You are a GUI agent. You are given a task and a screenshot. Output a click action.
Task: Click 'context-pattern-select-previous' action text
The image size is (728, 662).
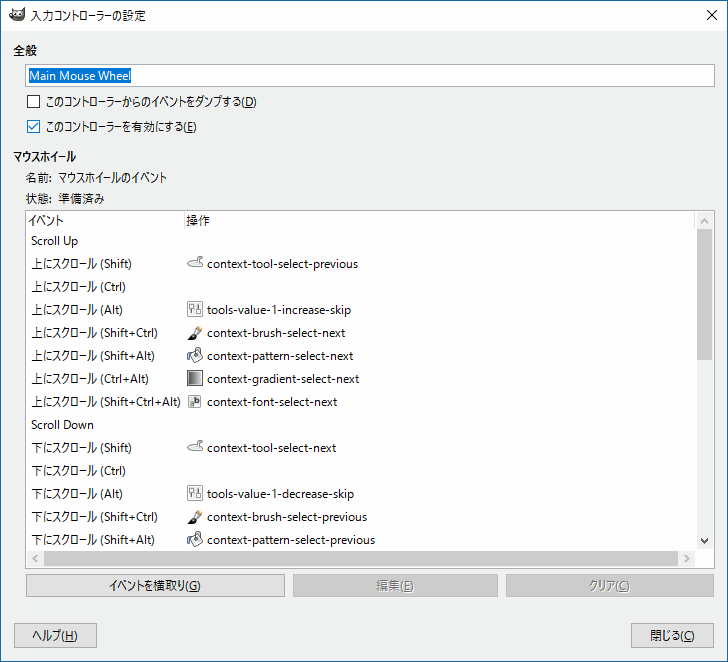tap(291, 540)
